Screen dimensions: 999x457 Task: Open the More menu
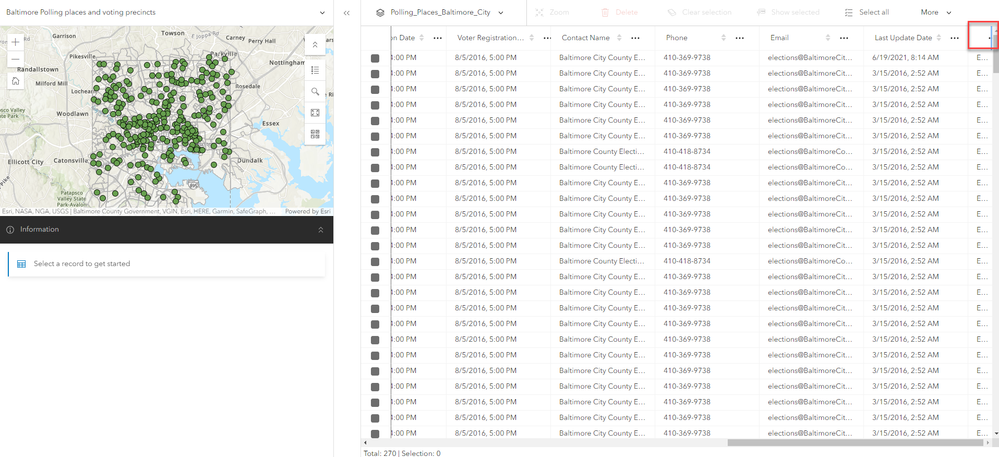click(936, 12)
